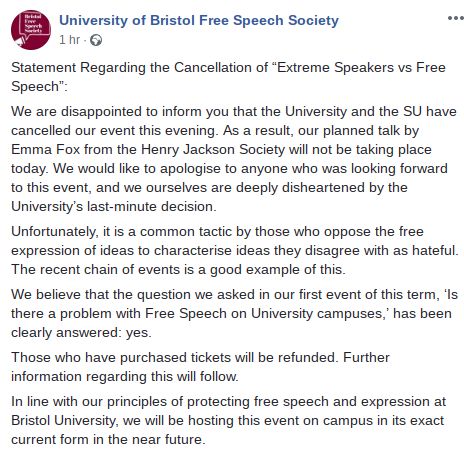Click the megaphone graphic in the society logo

(x=19, y=41)
